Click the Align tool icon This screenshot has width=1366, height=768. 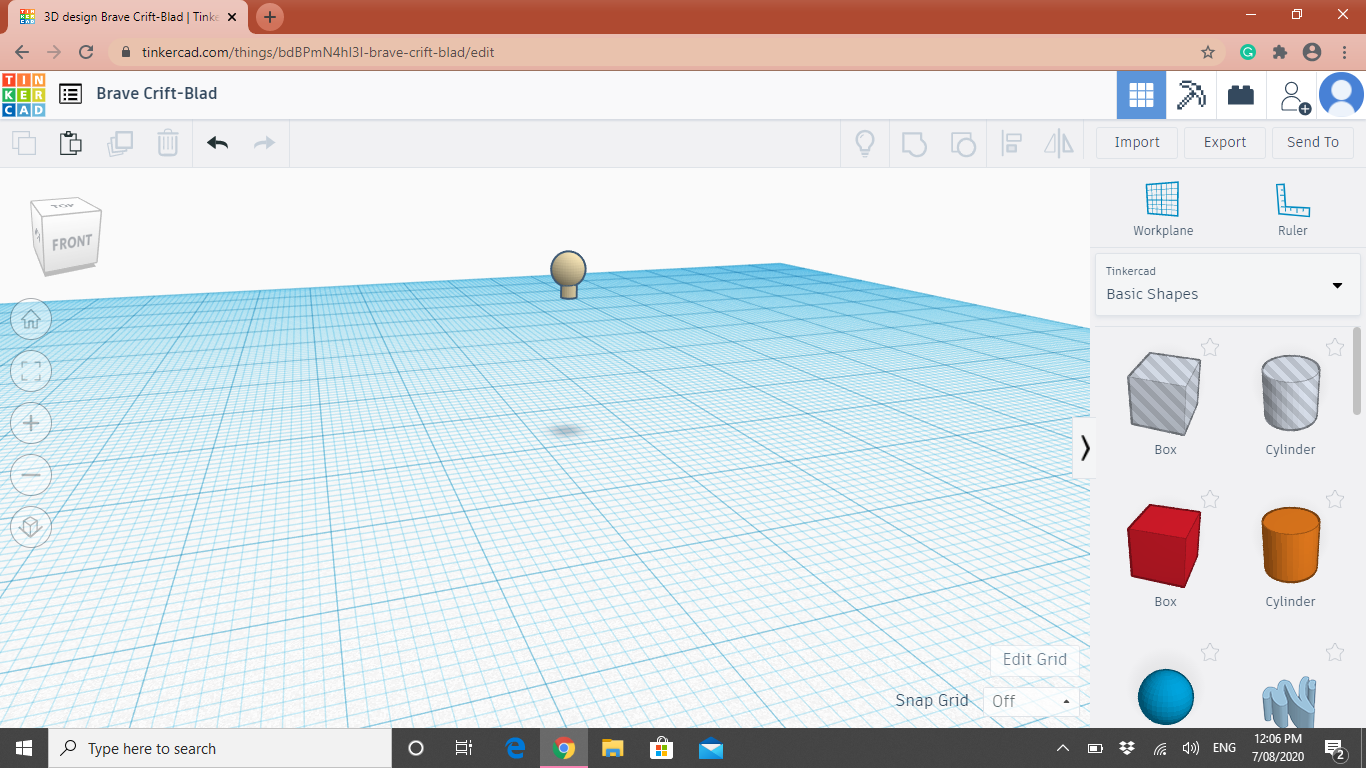1011,143
